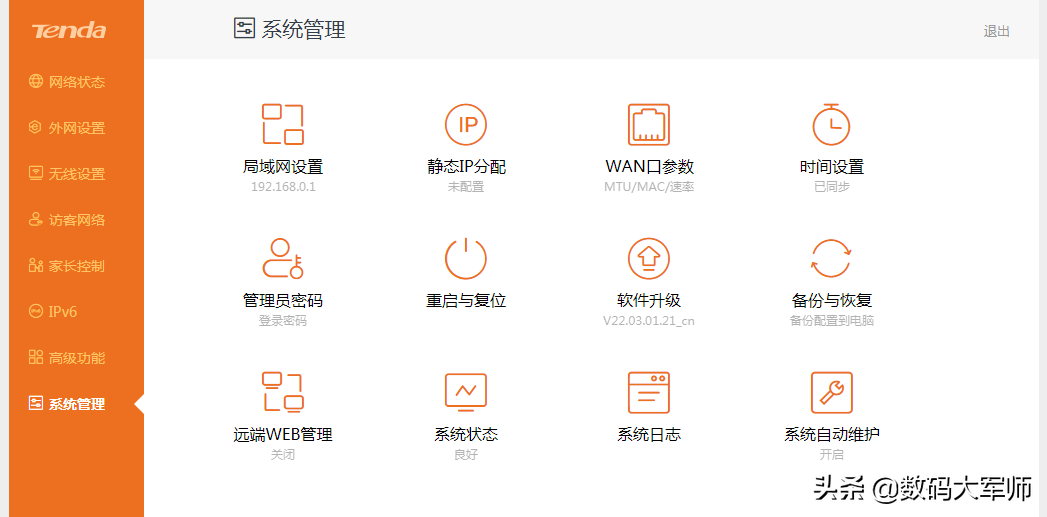Click the 未配置 status text
The width and height of the screenshot is (1047, 517).
[x=465, y=187]
